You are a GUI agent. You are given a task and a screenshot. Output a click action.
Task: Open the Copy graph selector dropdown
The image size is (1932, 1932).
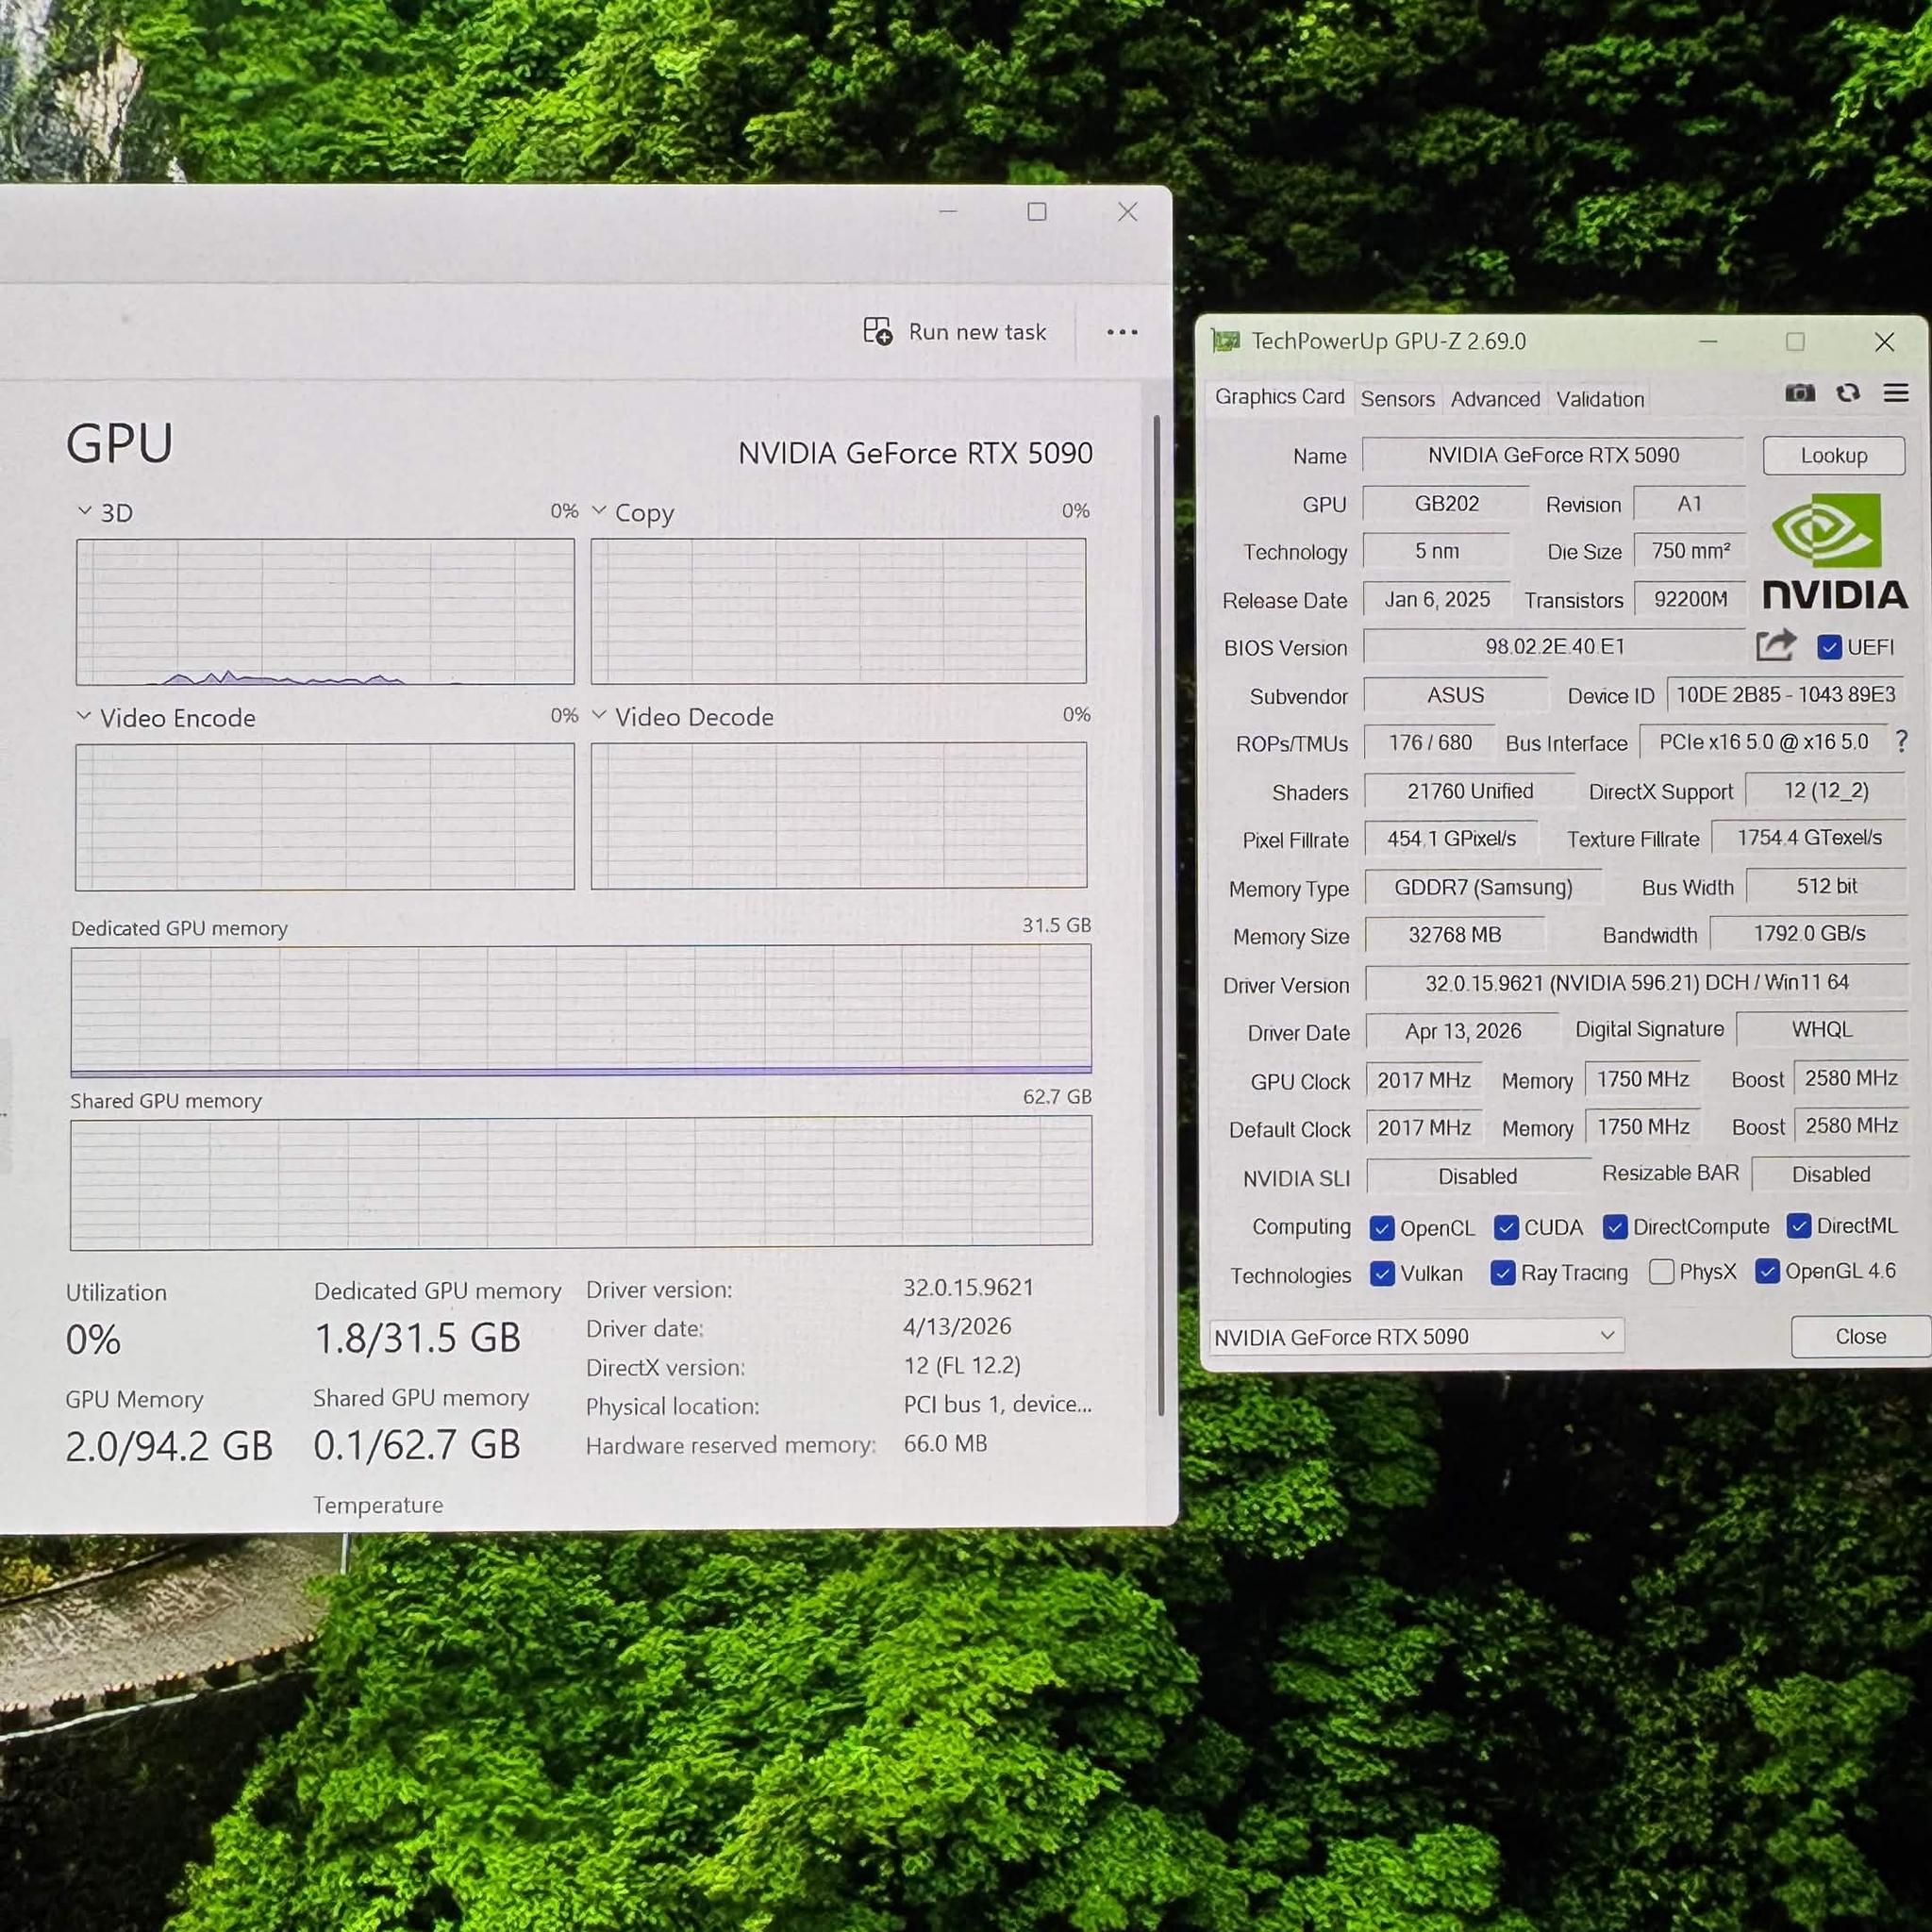599,510
